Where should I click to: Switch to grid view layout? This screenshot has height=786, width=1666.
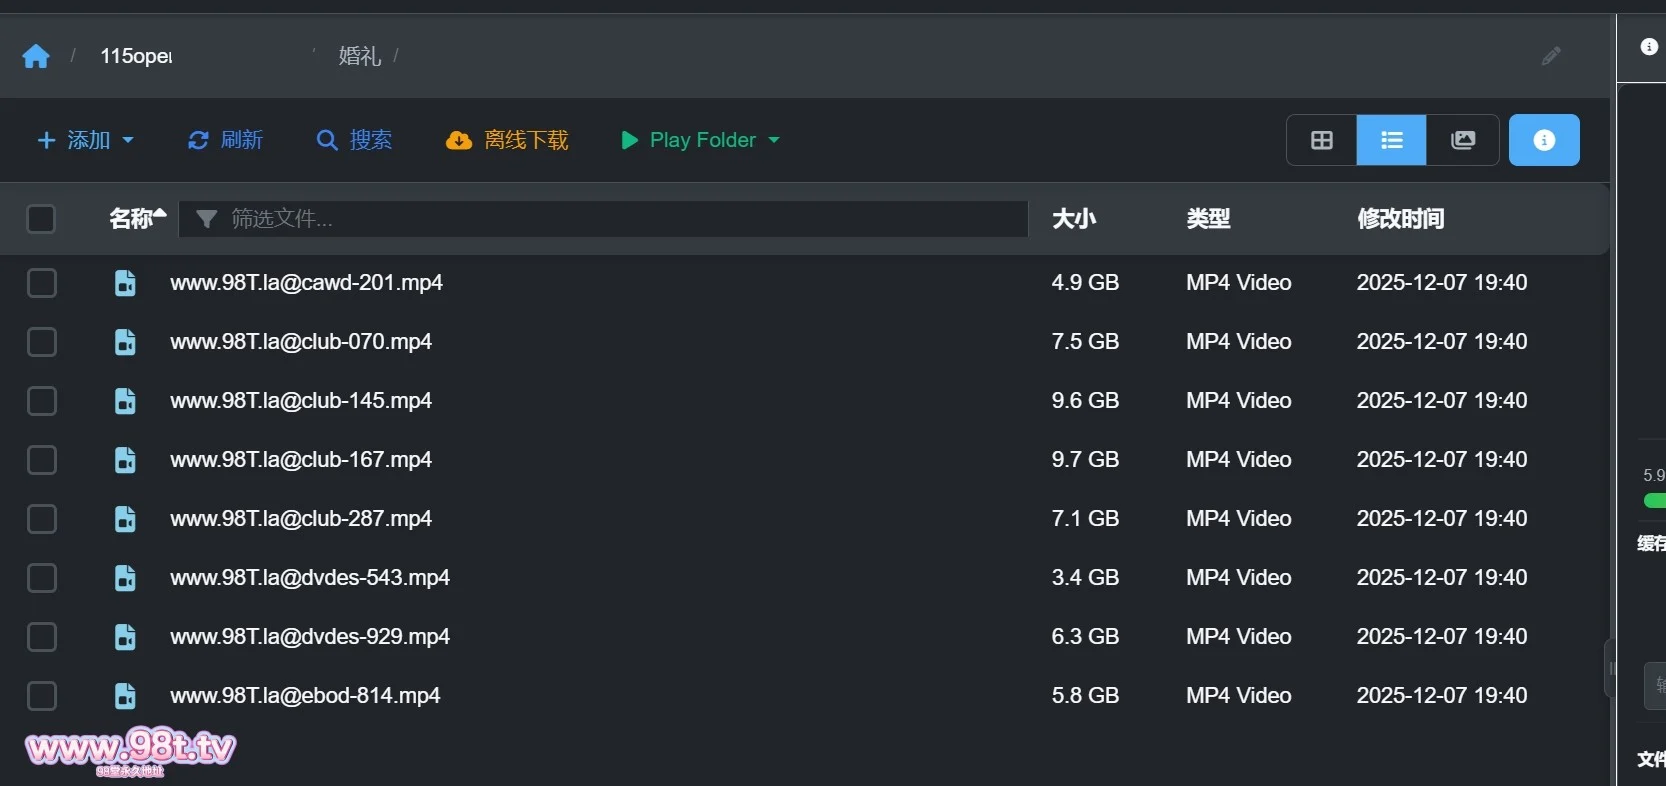click(1321, 140)
